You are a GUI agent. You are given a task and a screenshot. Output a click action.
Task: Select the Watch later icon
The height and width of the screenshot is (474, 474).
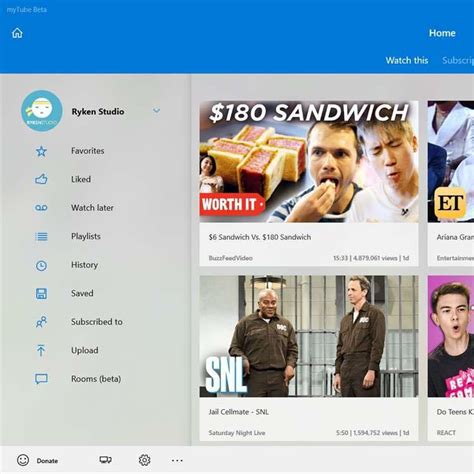41,208
